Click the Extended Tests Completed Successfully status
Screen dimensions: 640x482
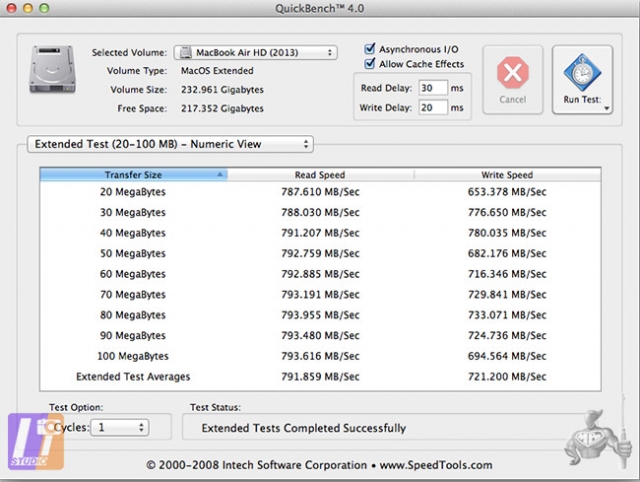click(x=304, y=428)
